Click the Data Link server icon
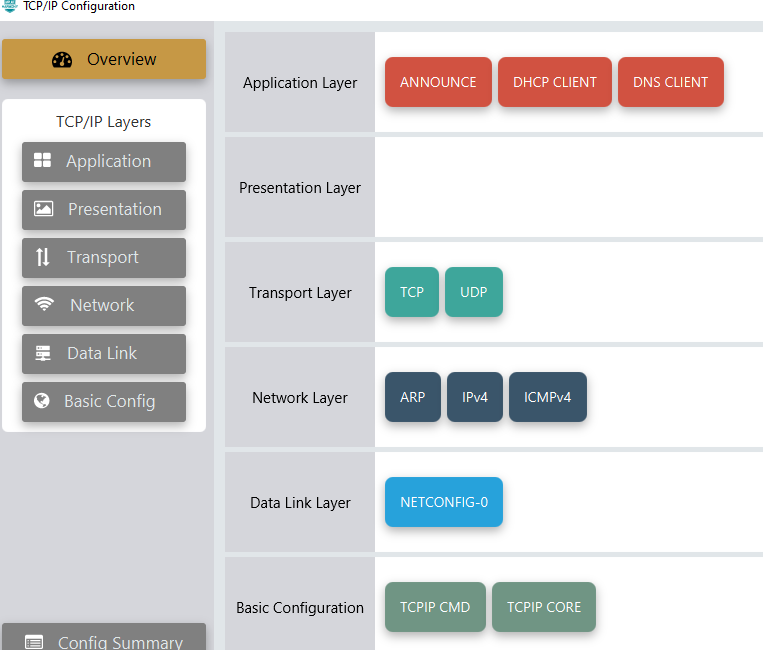Screen dimensions: 763x650 point(43,353)
